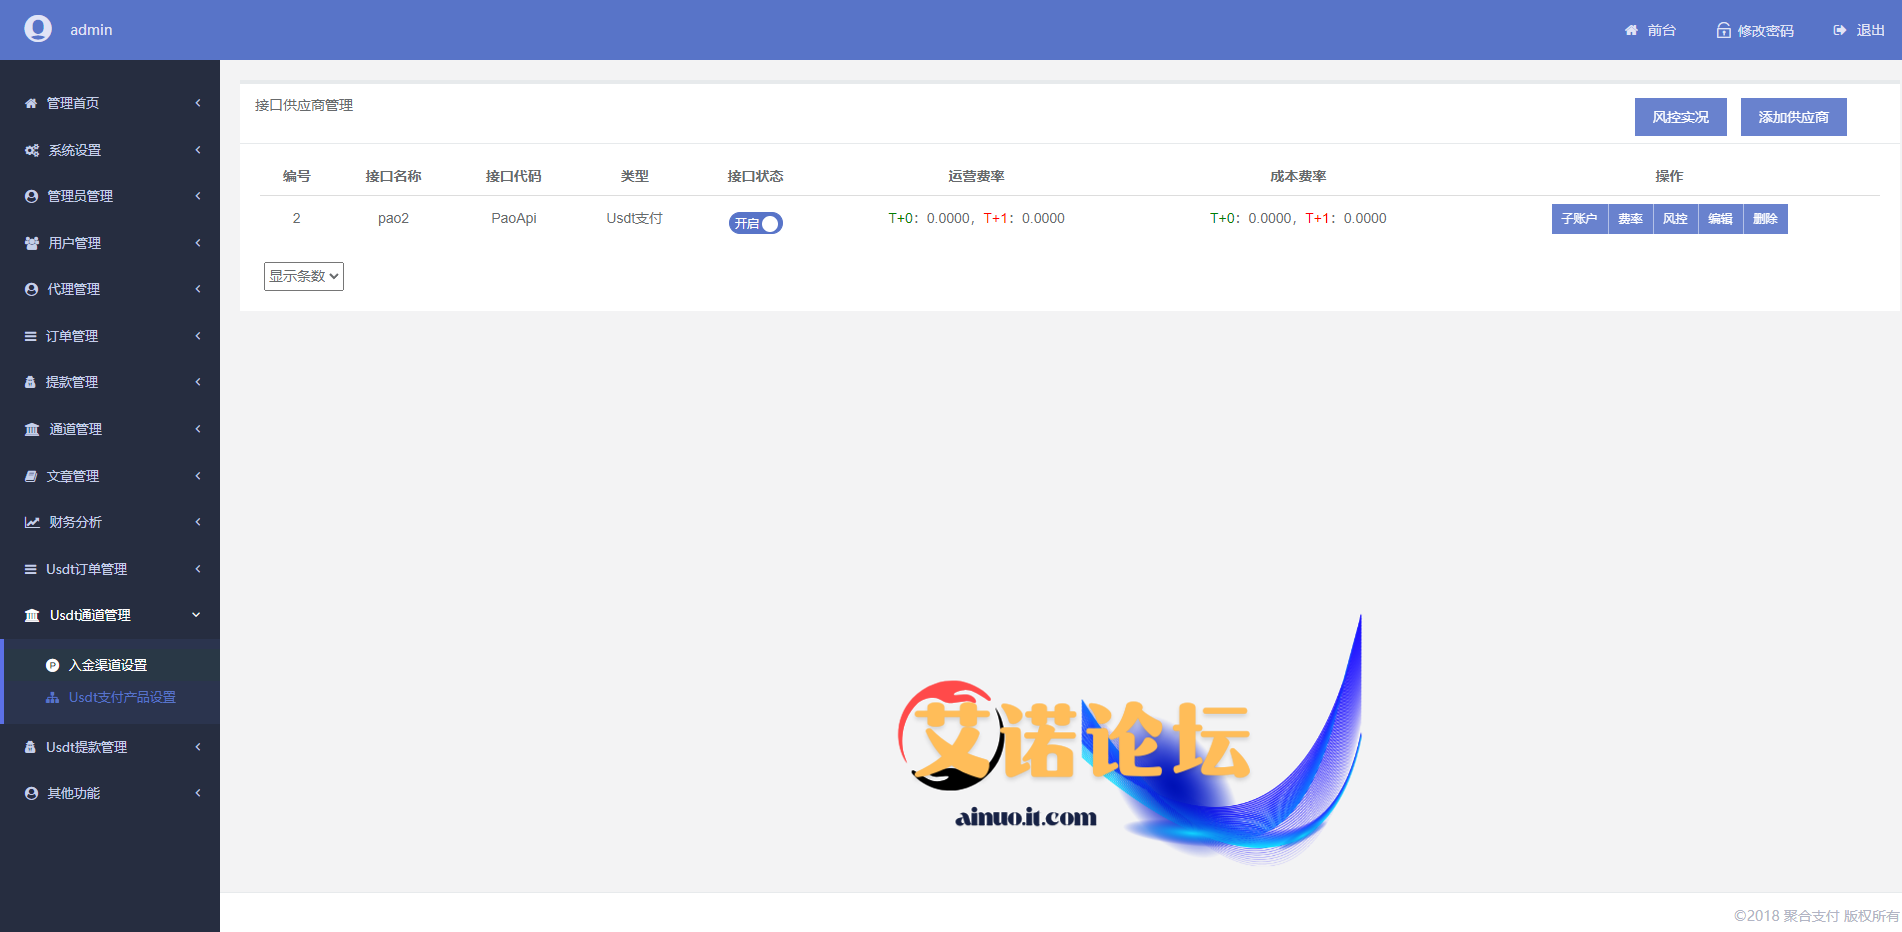
Task: Click the 风控实况 button
Action: pyautogui.click(x=1681, y=117)
